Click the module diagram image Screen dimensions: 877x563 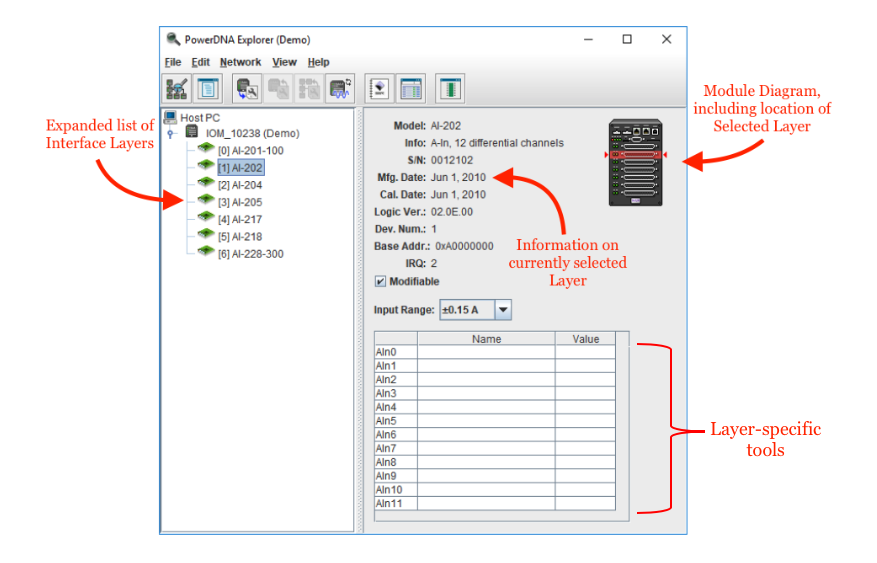tap(635, 163)
